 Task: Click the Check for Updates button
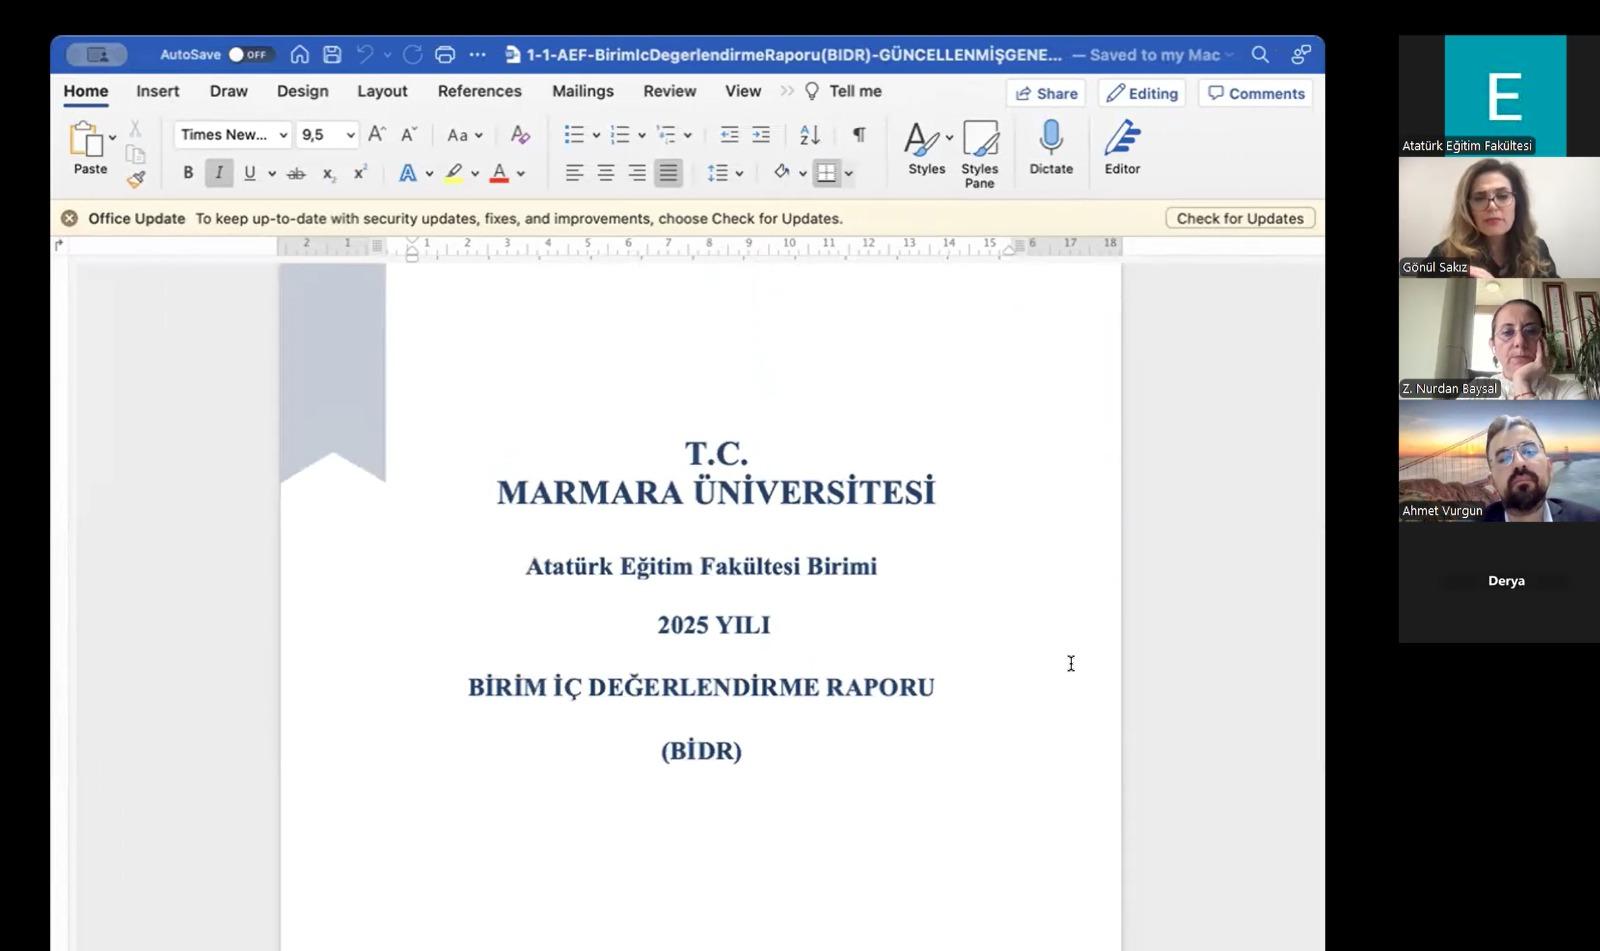click(x=1239, y=218)
